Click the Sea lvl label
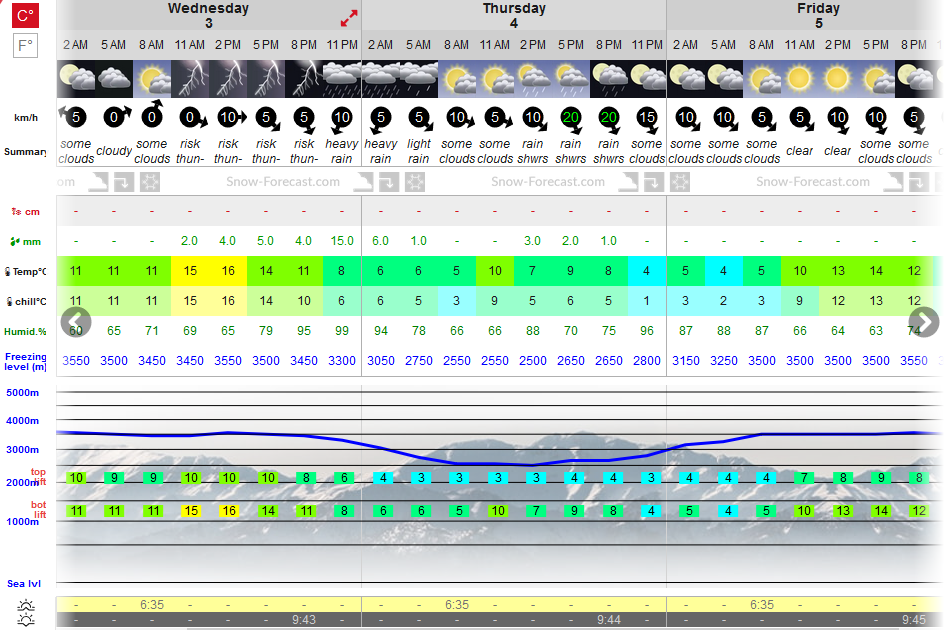This screenshot has height=630, width=944. (x=24, y=584)
